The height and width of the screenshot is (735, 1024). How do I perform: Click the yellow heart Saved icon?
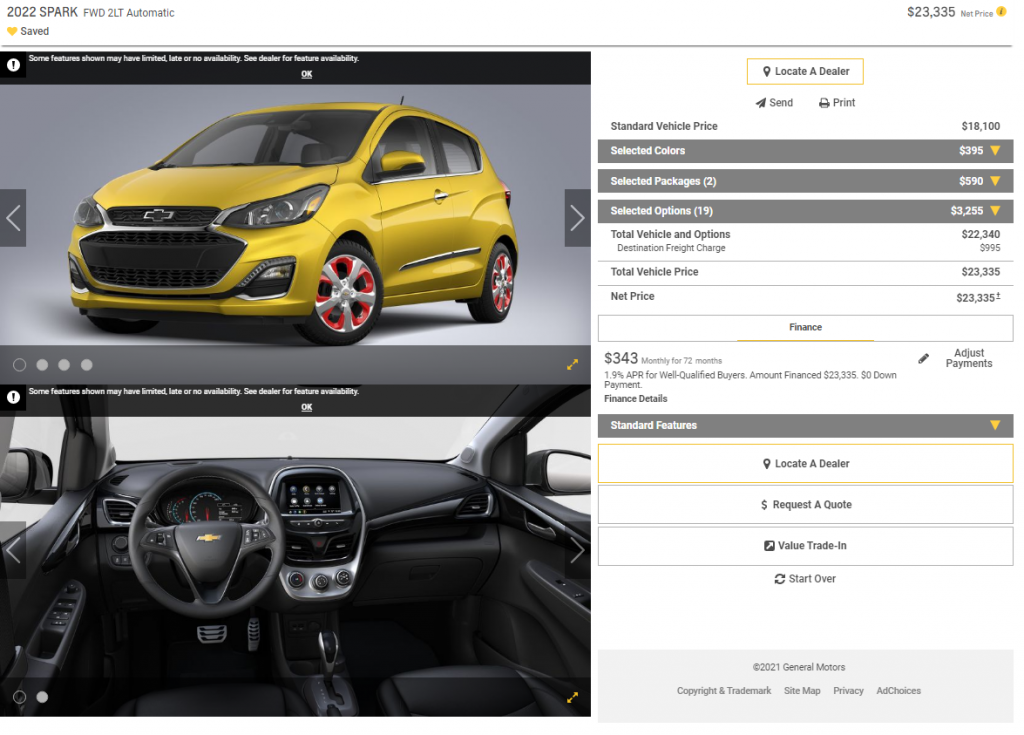click(12, 31)
